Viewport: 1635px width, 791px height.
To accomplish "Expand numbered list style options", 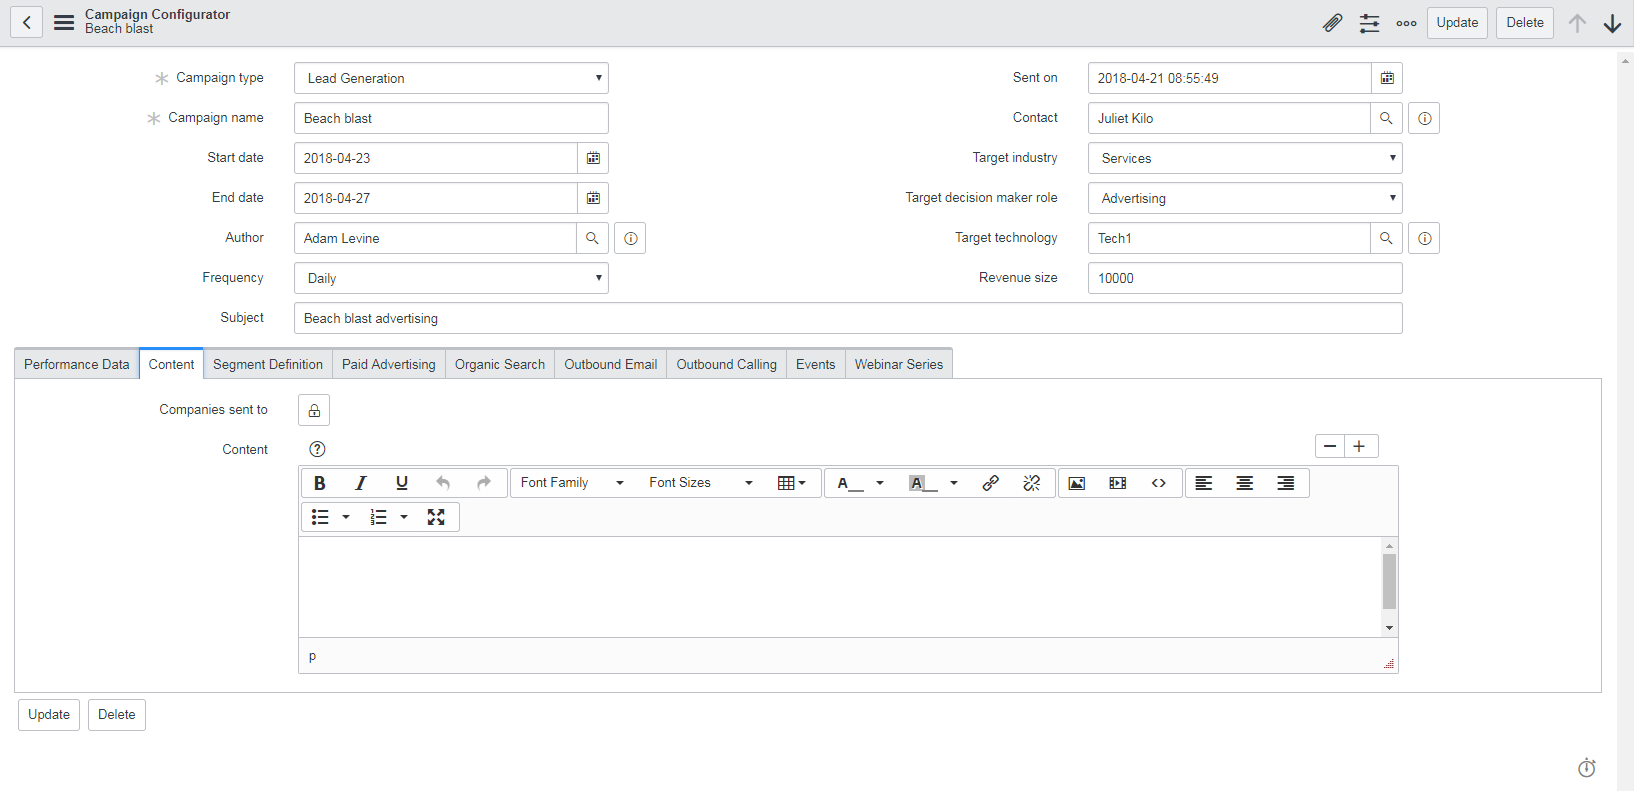I will click(x=404, y=517).
